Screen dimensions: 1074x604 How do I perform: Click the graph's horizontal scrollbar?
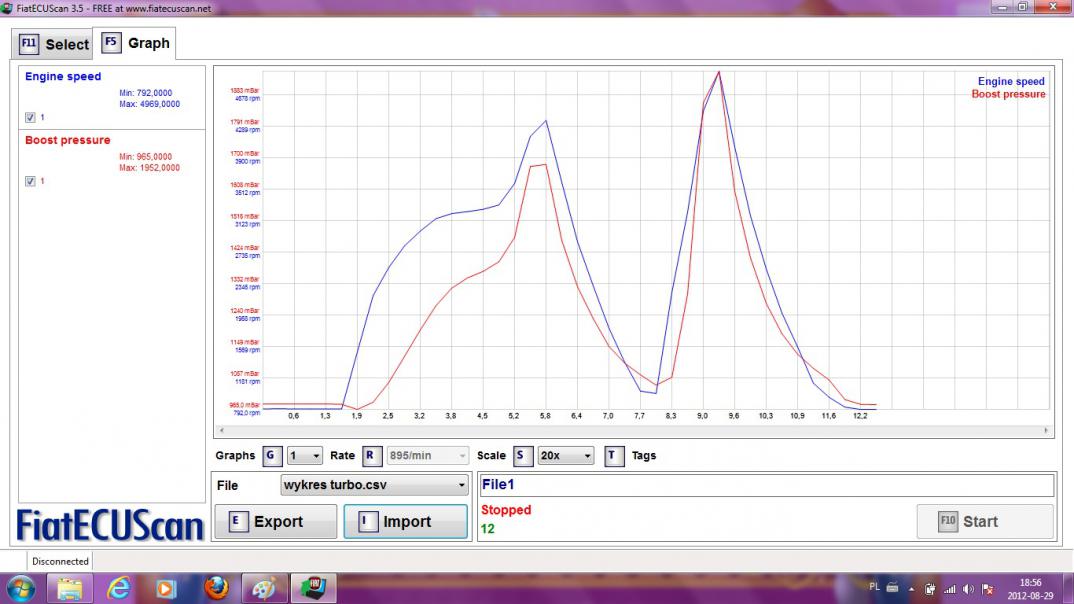632,430
